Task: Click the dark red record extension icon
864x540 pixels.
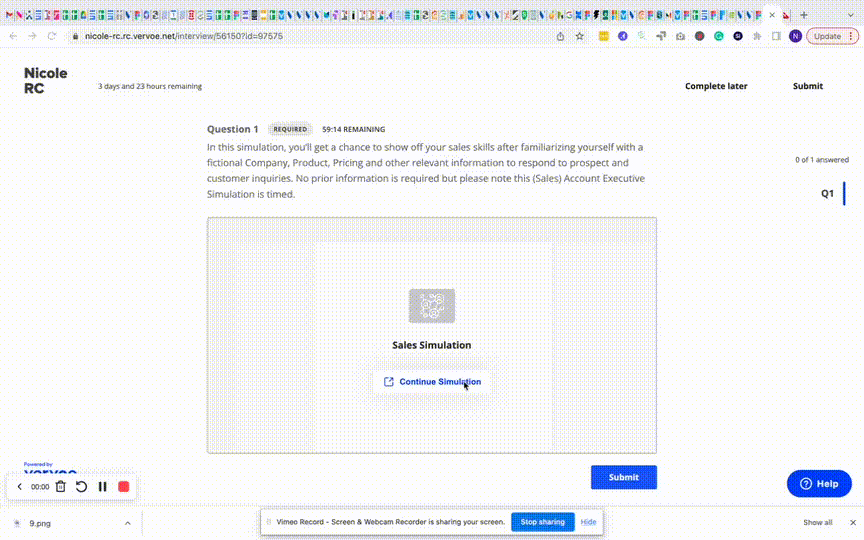Action: (699, 36)
